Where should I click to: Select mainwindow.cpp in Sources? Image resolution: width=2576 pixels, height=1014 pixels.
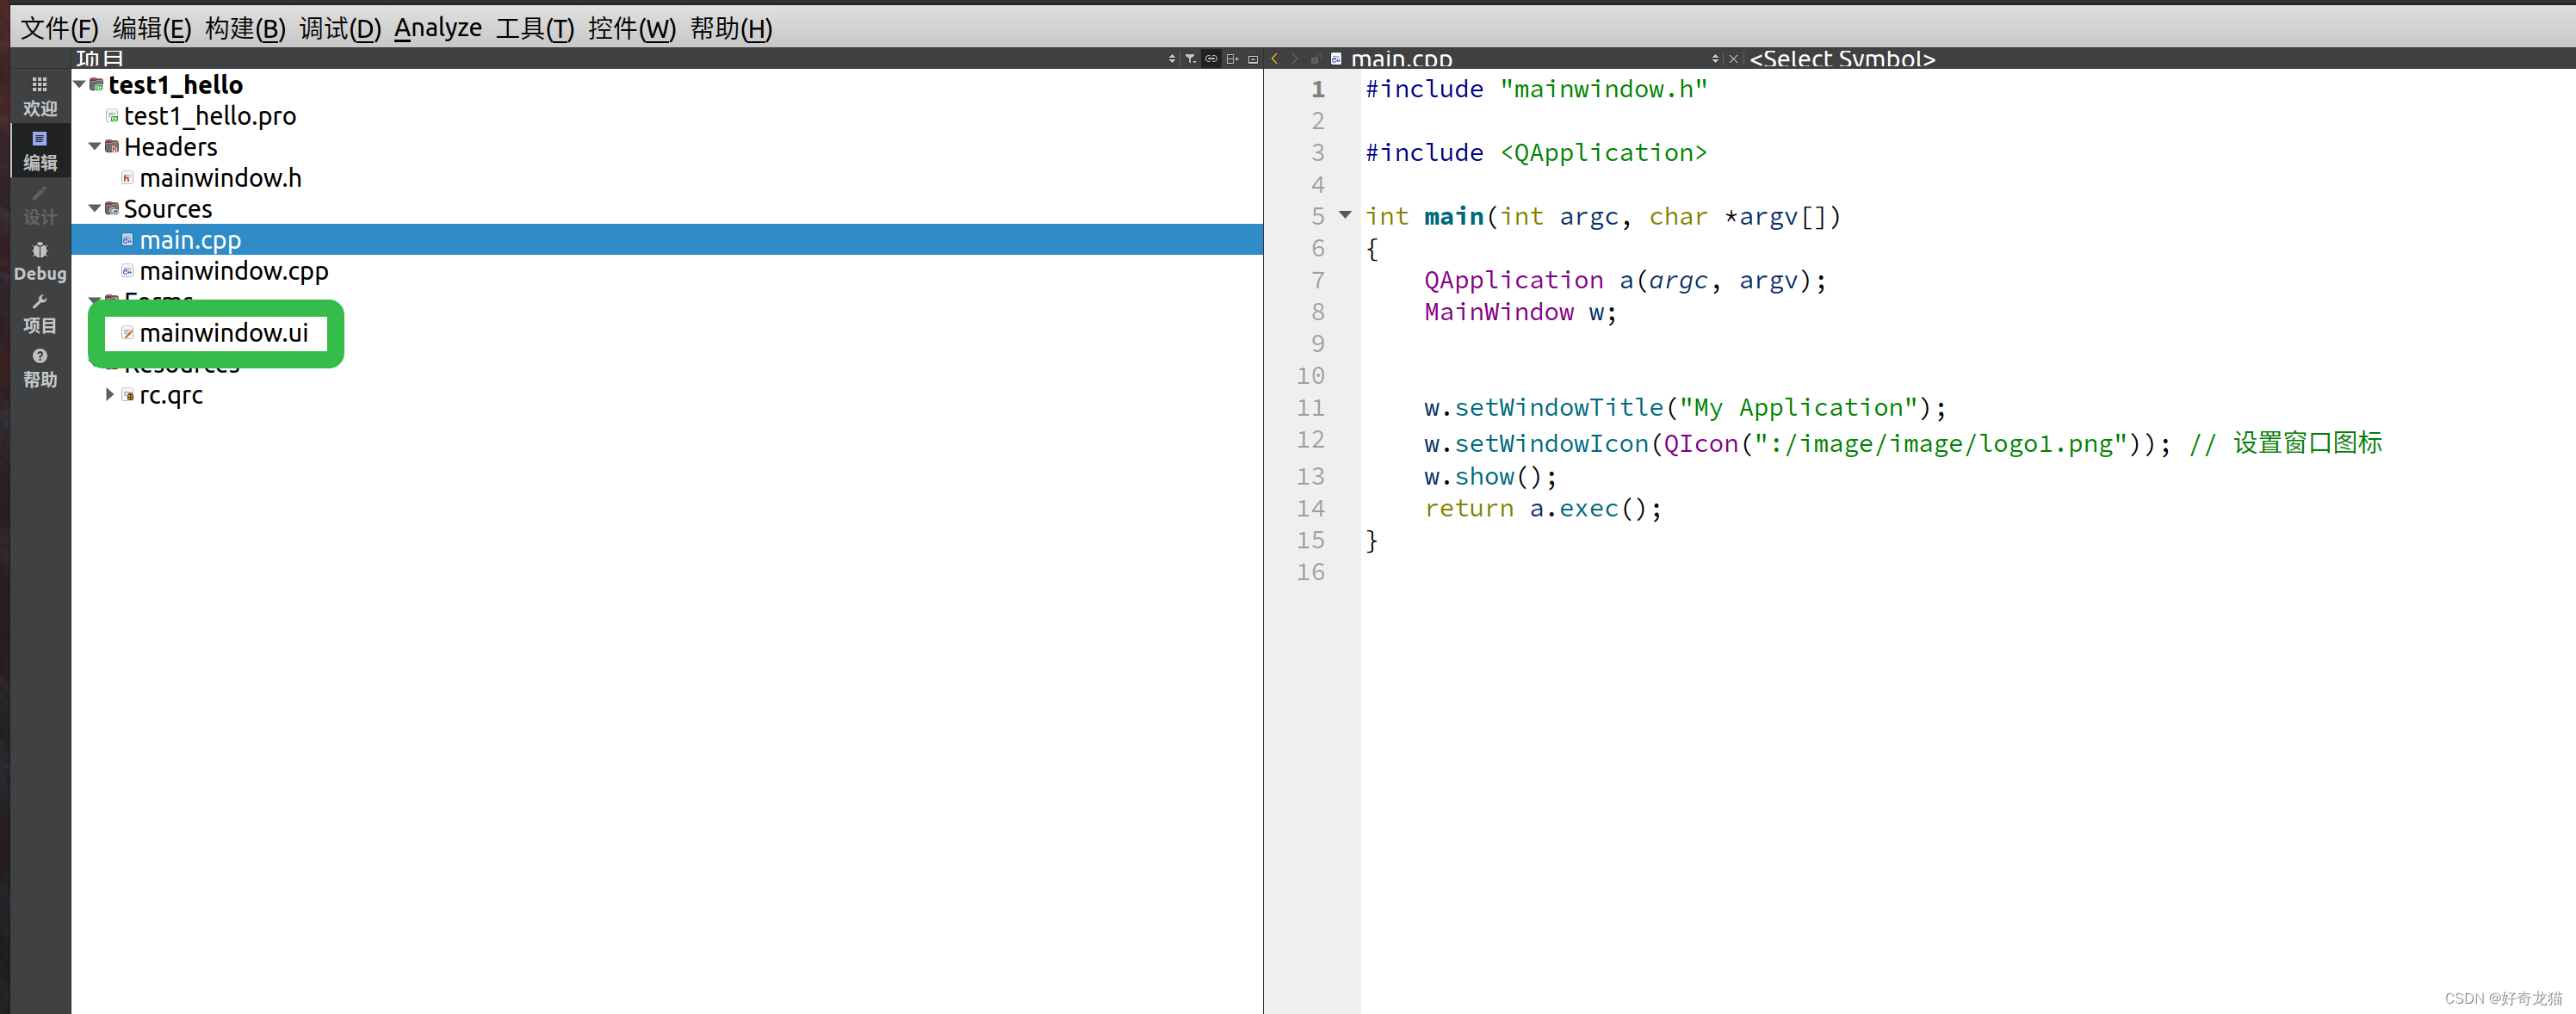234,271
